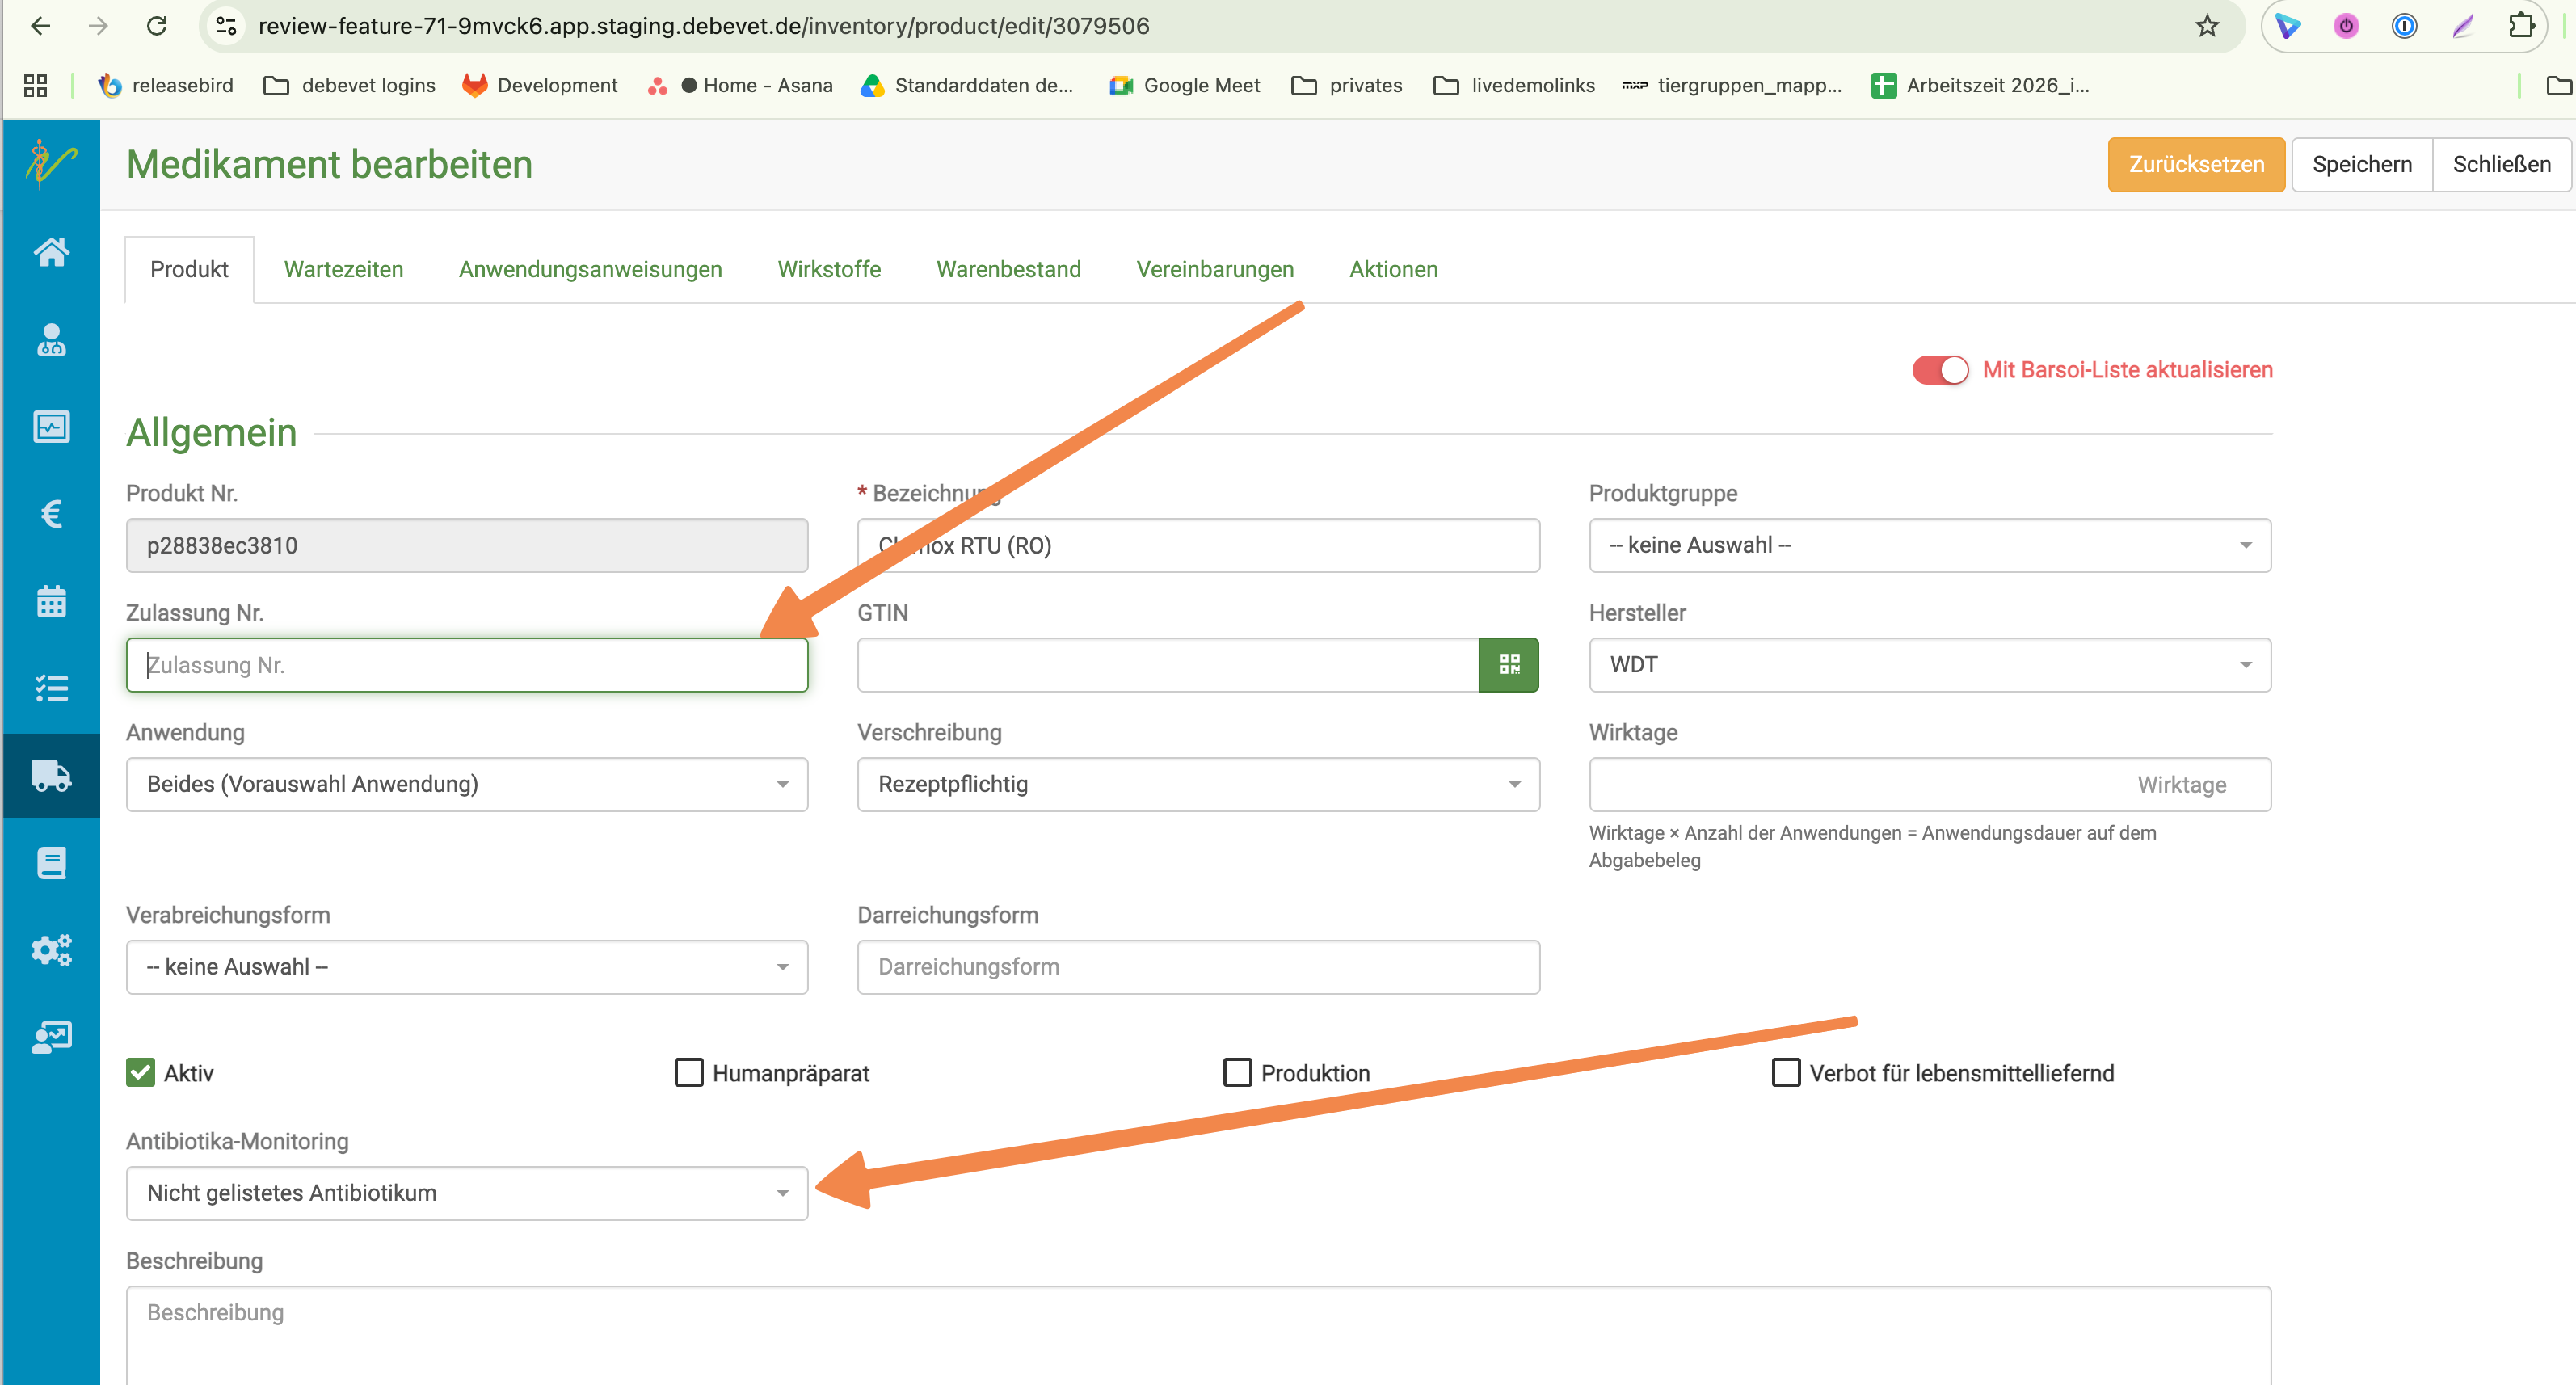Screen dimensions: 2576x1385
Task: Switch to the Warenbestand tab
Action: 1008,269
